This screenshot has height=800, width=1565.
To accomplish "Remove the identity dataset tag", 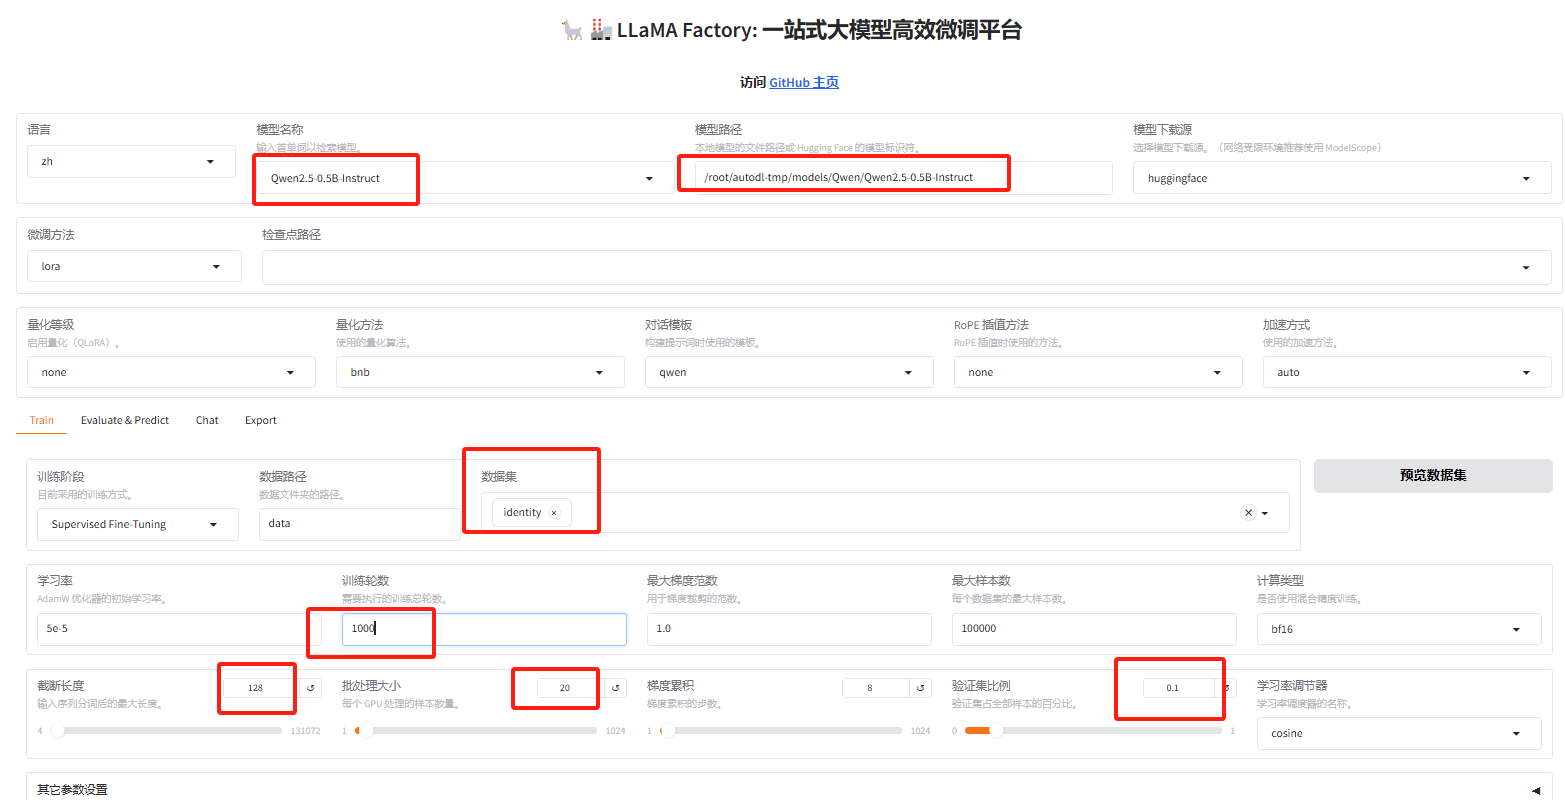I will [554, 513].
